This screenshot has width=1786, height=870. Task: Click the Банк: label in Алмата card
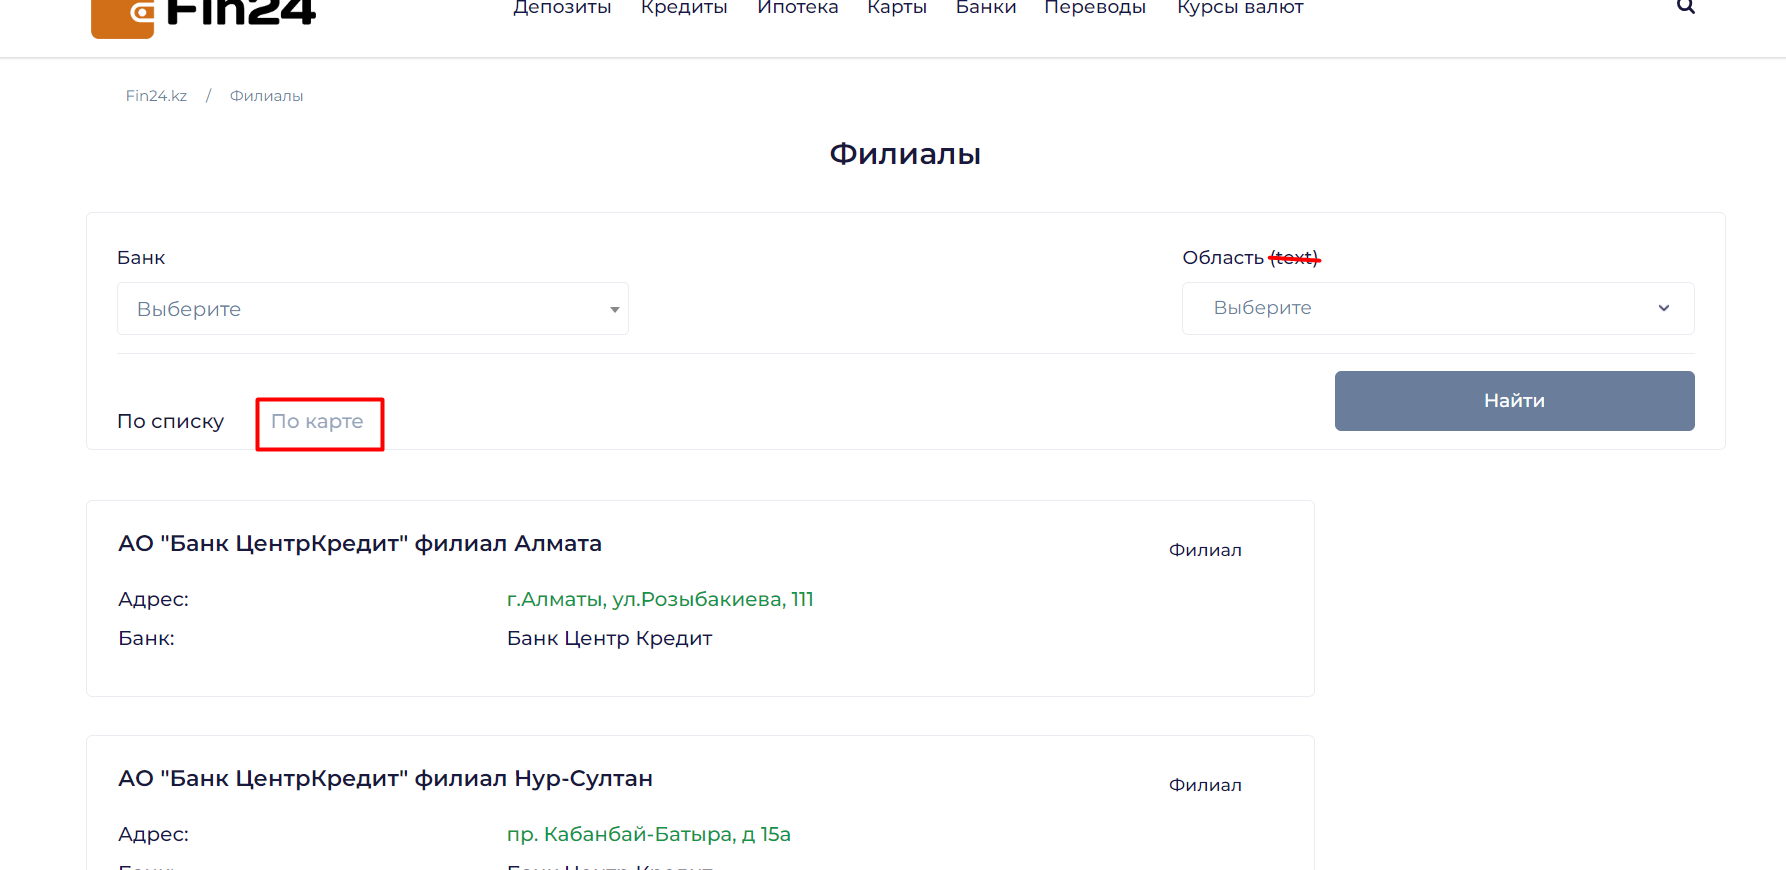[146, 638]
